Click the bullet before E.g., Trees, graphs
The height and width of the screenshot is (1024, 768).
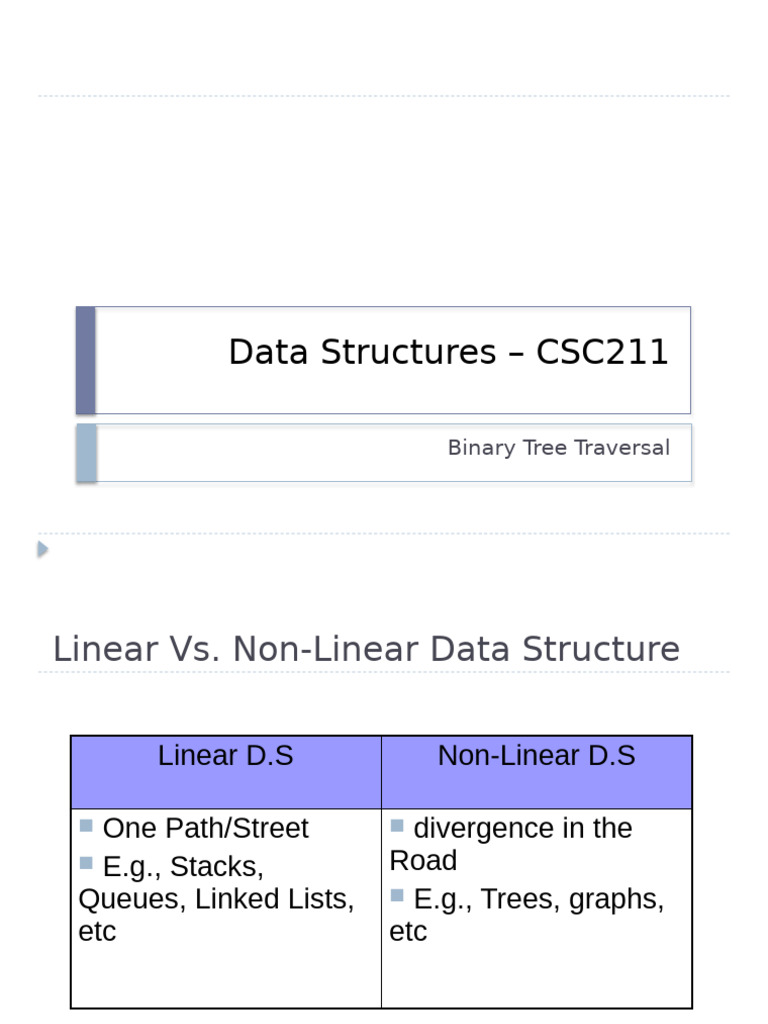click(397, 895)
